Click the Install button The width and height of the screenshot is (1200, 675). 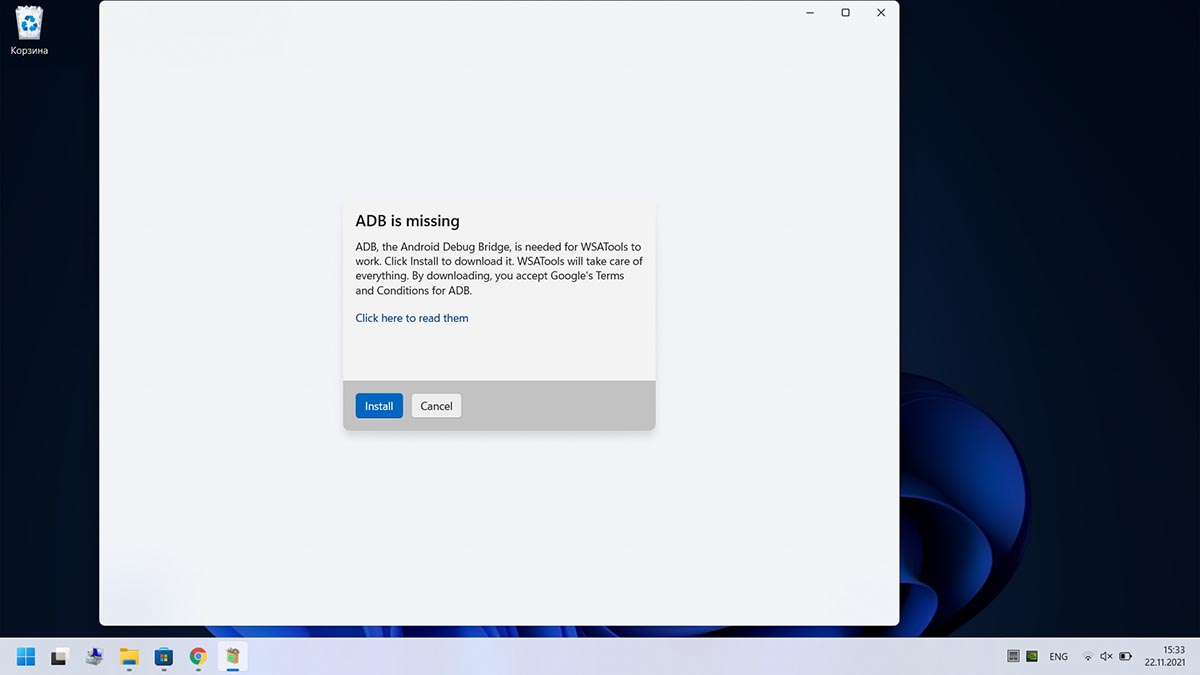(x=379, y=406)
